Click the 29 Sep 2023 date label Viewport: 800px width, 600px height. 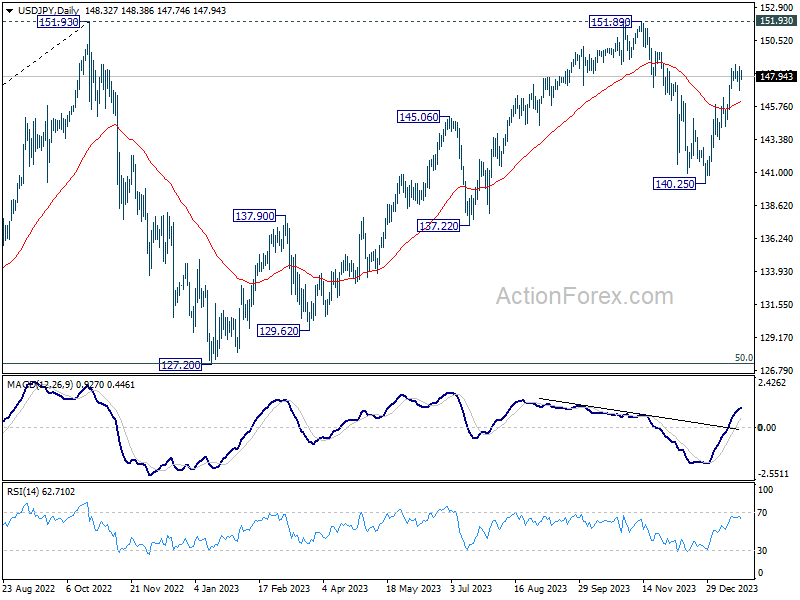point(605,588)
